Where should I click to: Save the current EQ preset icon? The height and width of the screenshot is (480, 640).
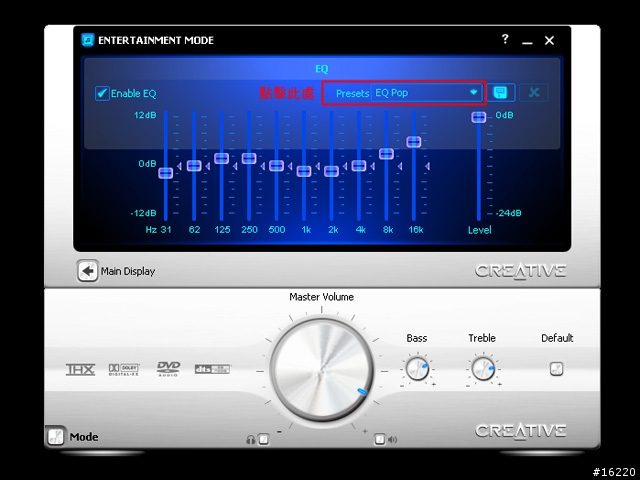[500, 93]
